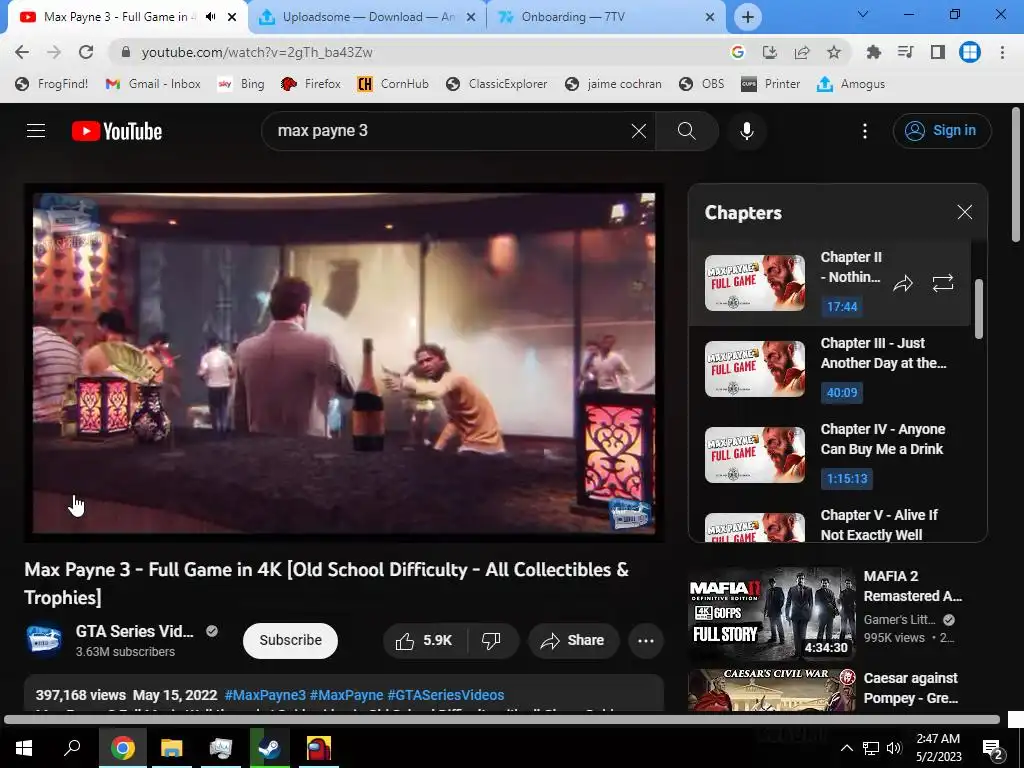Install app via address bar icon
The image size is (1024, 768).
coord(770,52)
